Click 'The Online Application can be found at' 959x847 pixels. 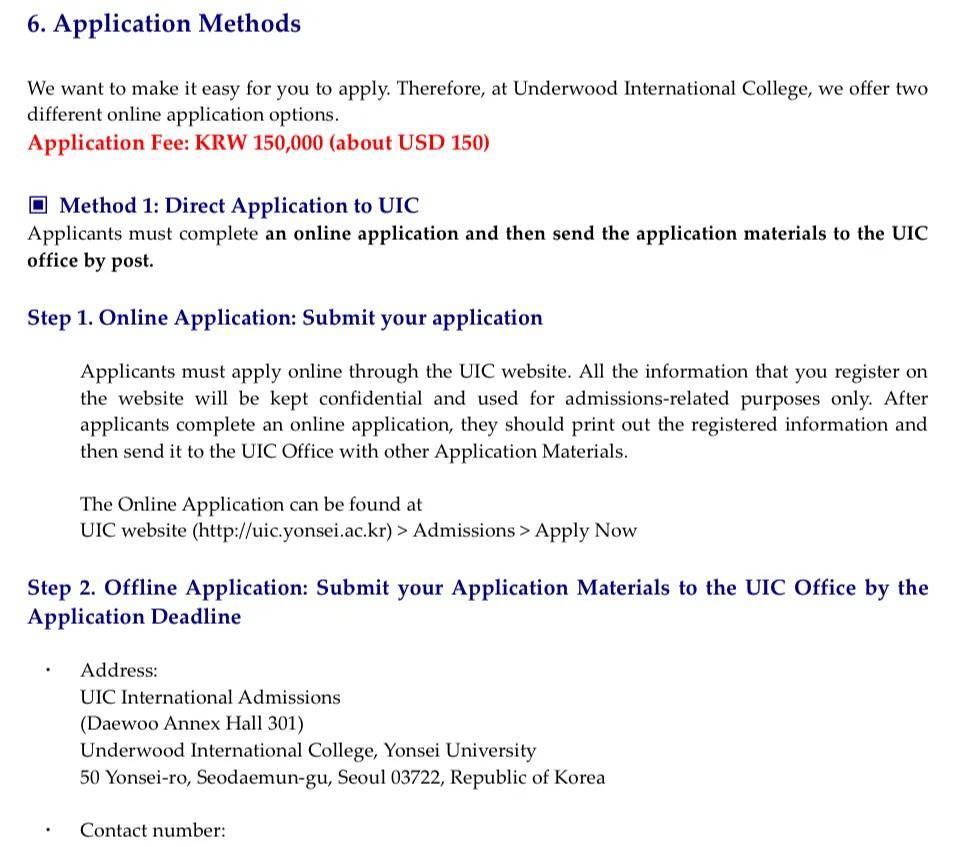(x=251, y=505)
